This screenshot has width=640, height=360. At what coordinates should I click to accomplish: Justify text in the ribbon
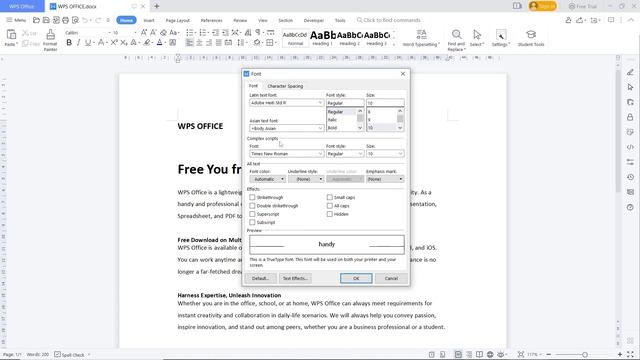point(219,42)
